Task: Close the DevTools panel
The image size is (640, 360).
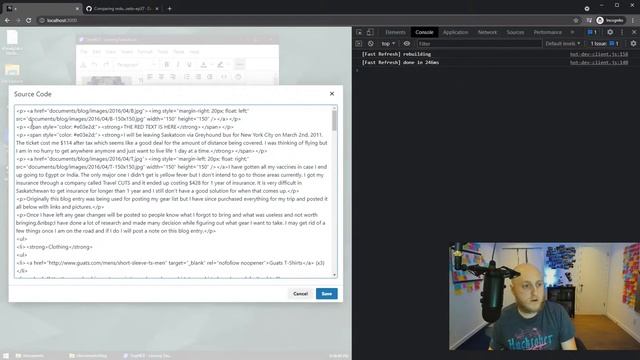Action: click(634, 32)
